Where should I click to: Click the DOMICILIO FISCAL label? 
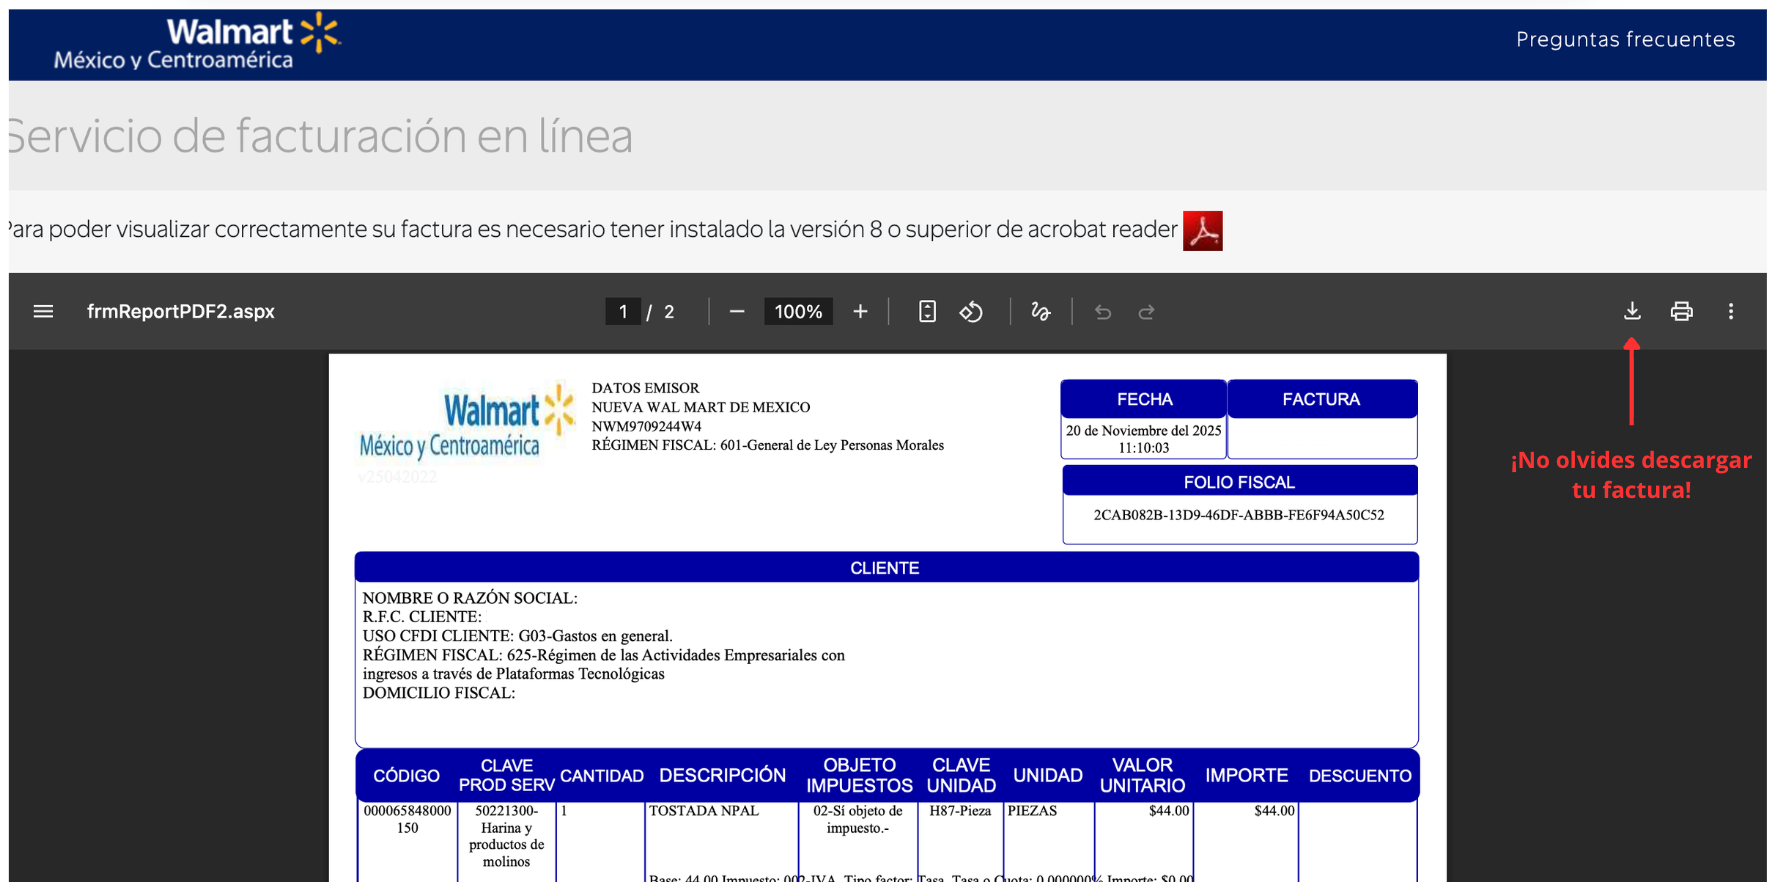tap(439, 693)
